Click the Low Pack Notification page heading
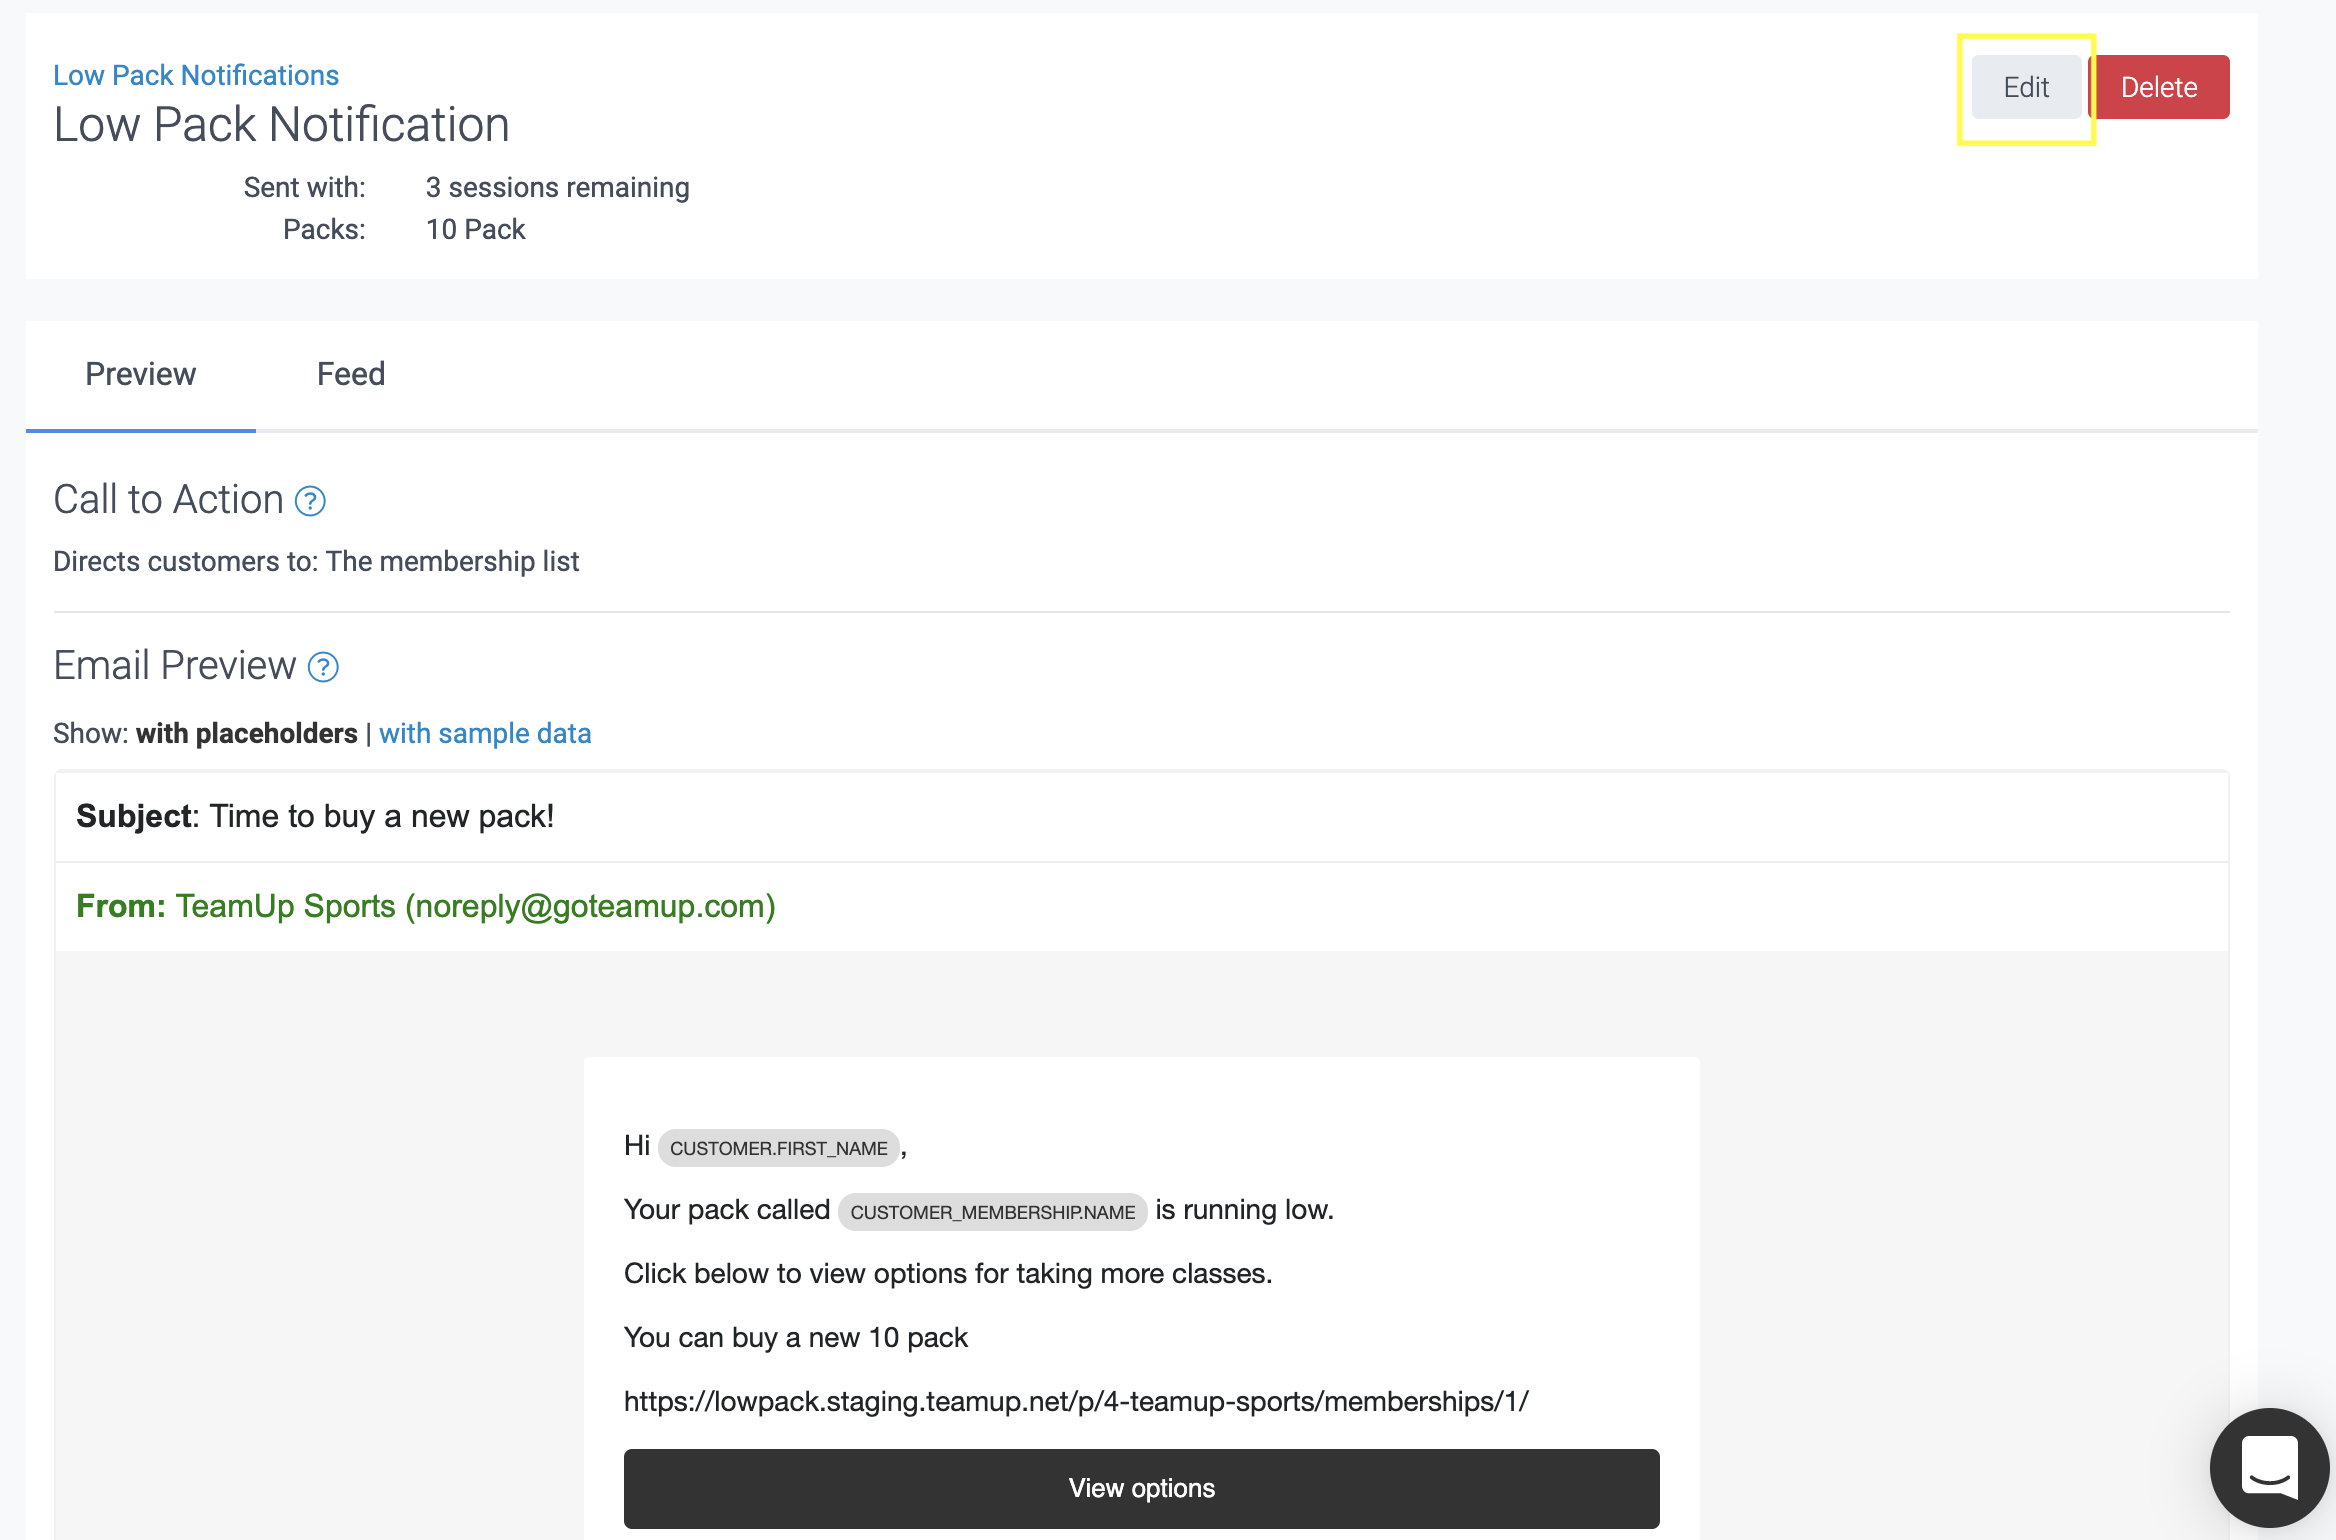 281,125
